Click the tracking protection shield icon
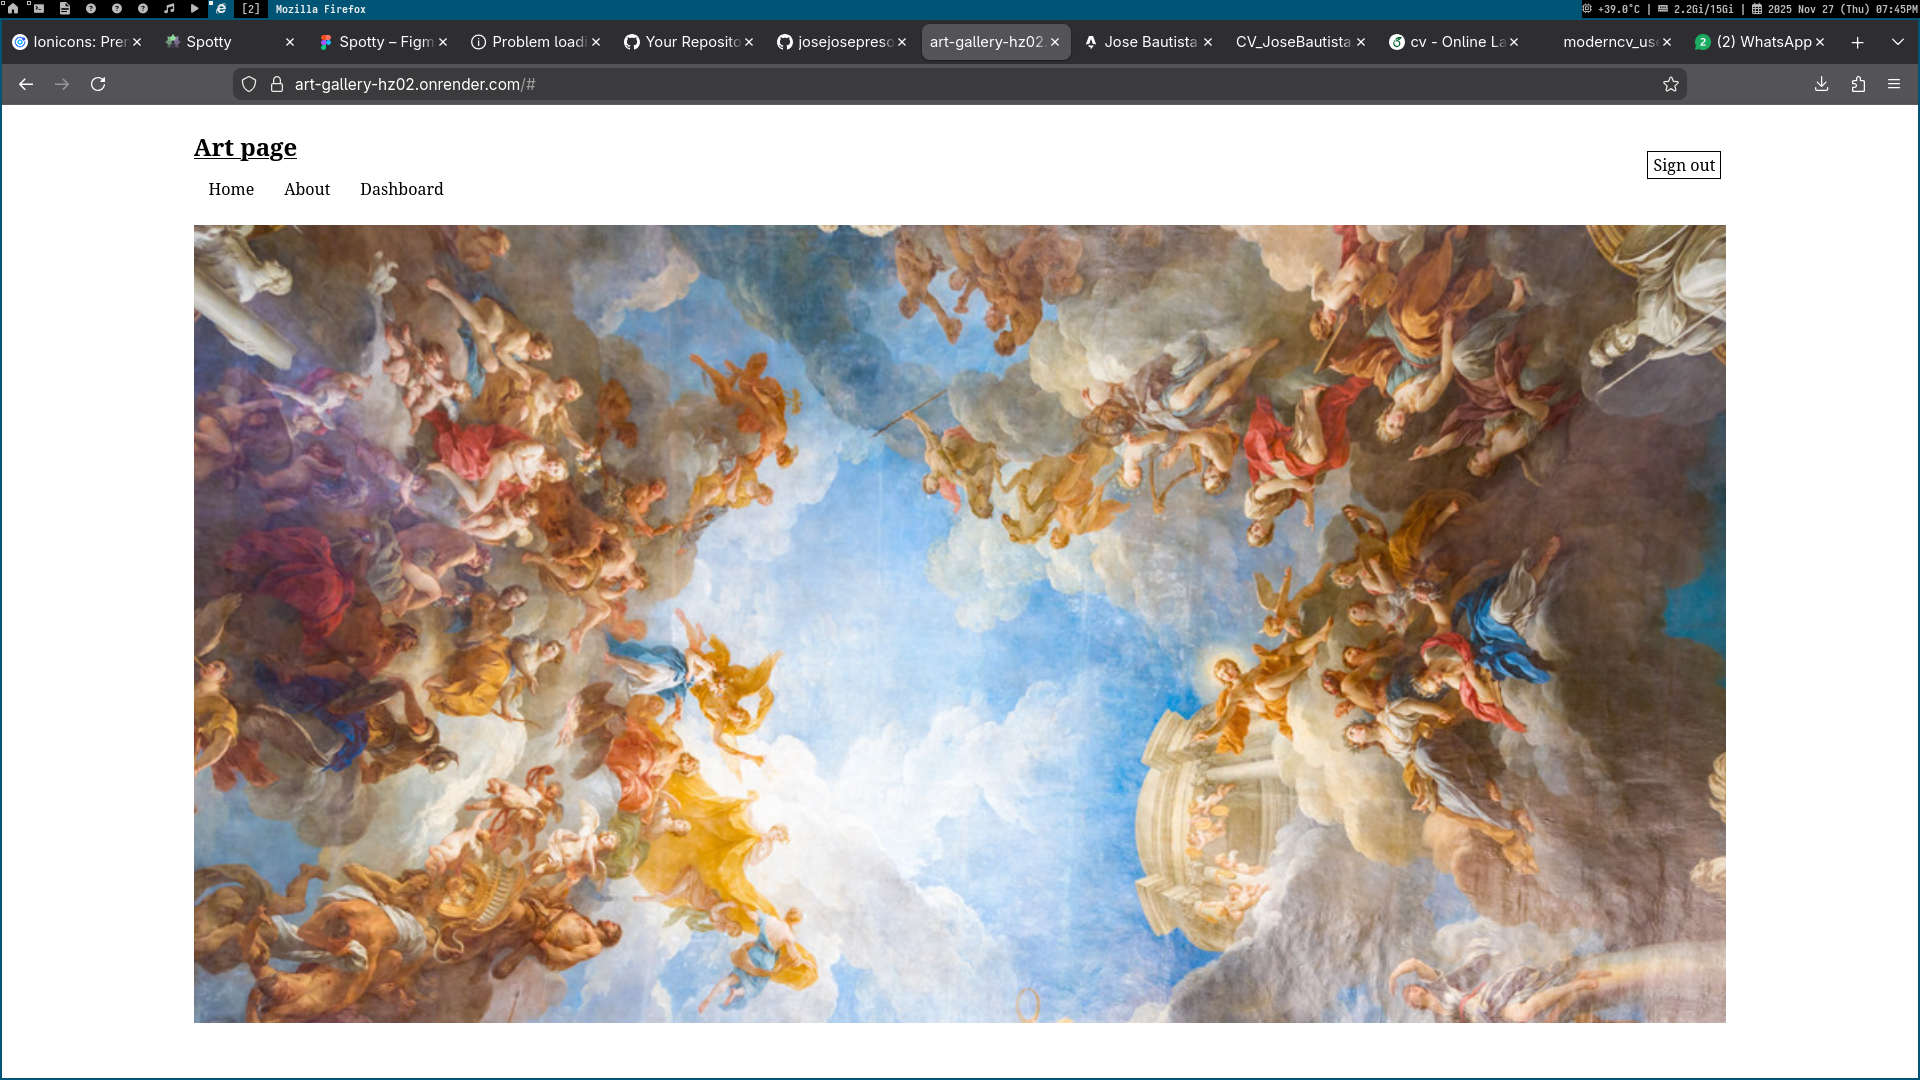The image size is (1920, 1080). (249, 84)
